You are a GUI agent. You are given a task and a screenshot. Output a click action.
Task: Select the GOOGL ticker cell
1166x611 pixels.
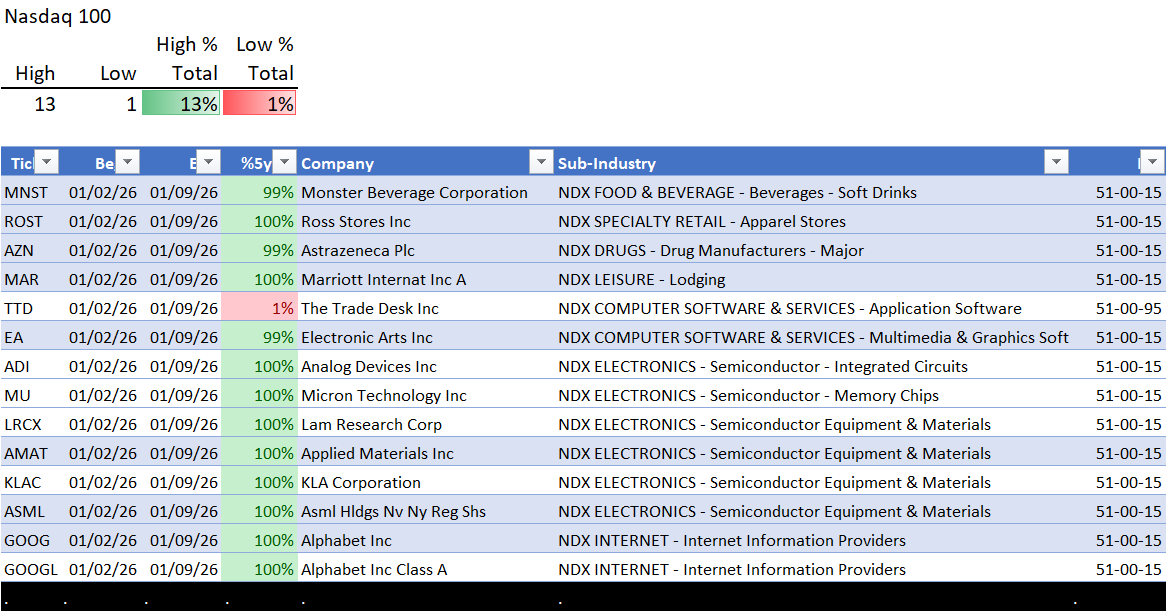(30, 569)
